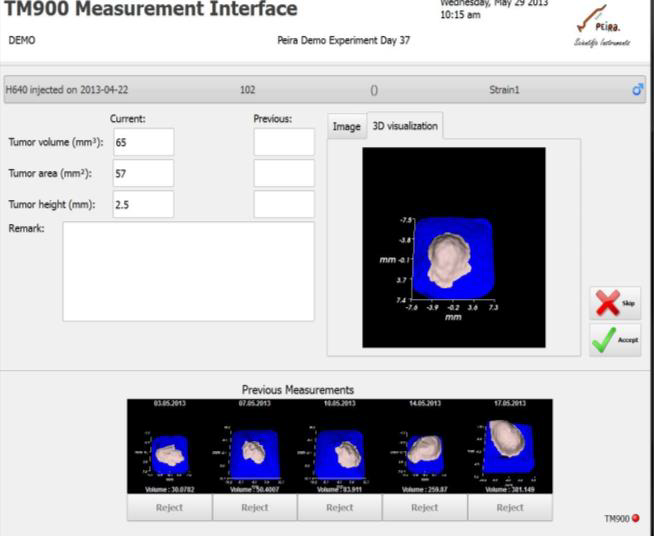Reject the 03.05.2013 measurement
This screenshot has width=654, height=536.
click(169, 507)
